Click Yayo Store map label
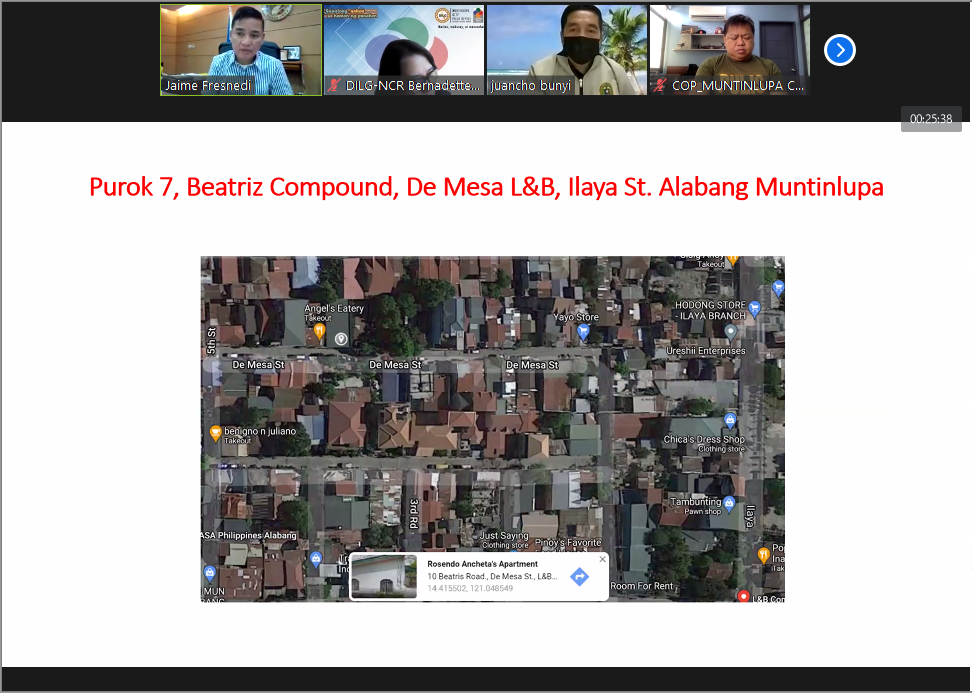Image resolution: width=972 pixels, height=693 pixels. (576, 317)
